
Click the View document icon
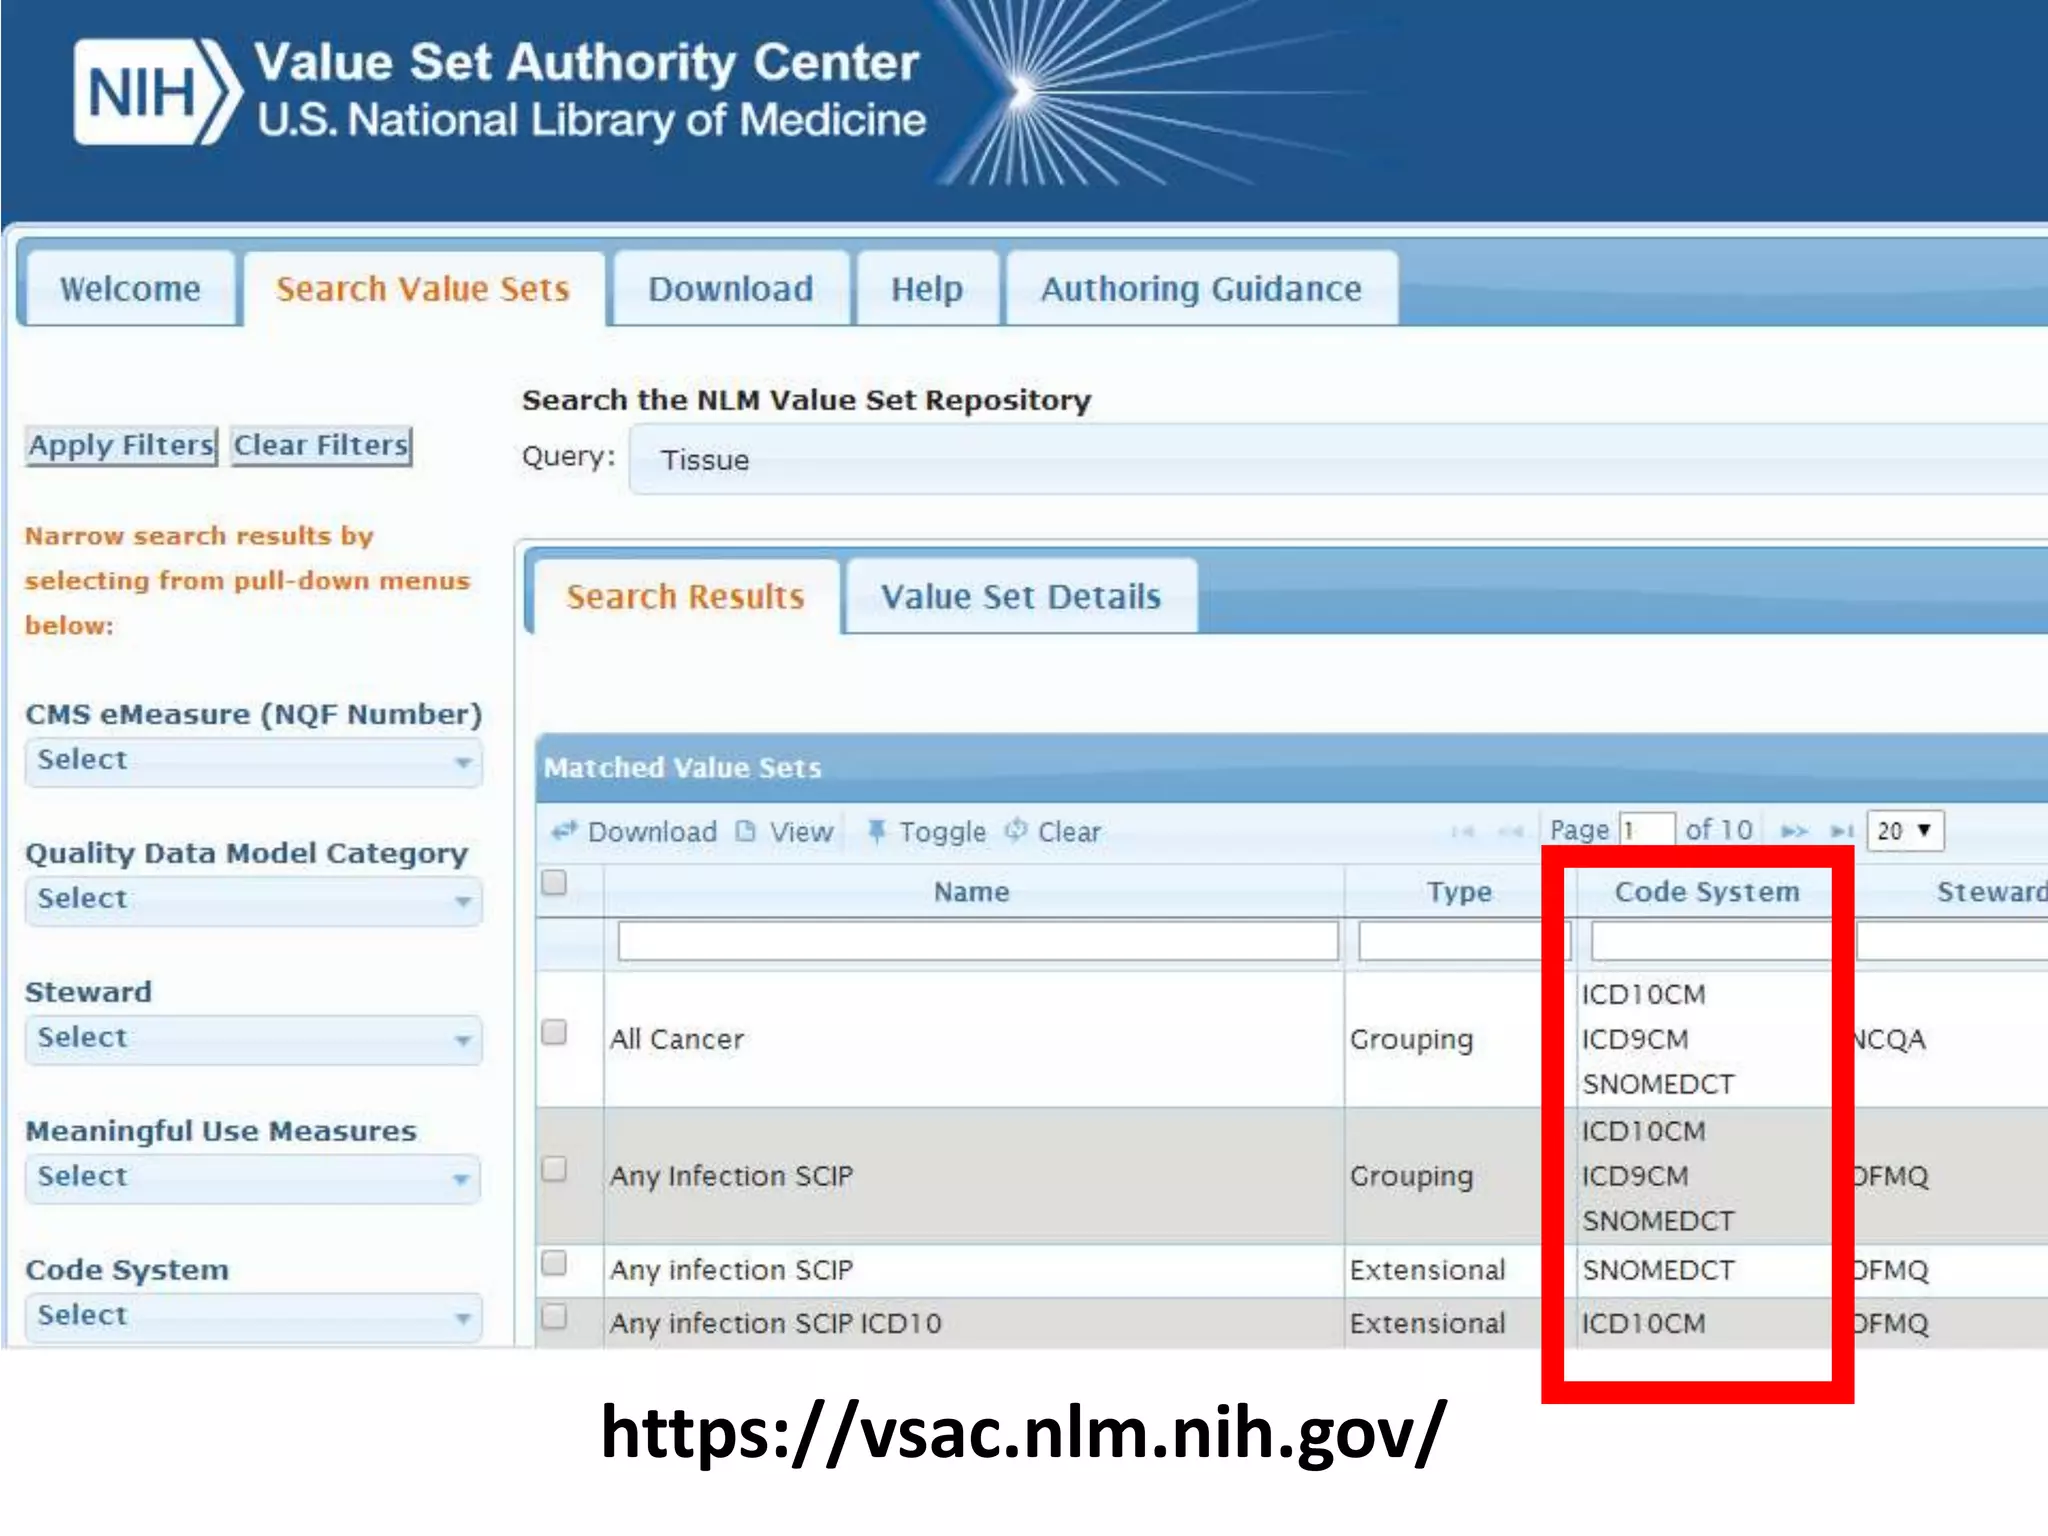[746, 831]
